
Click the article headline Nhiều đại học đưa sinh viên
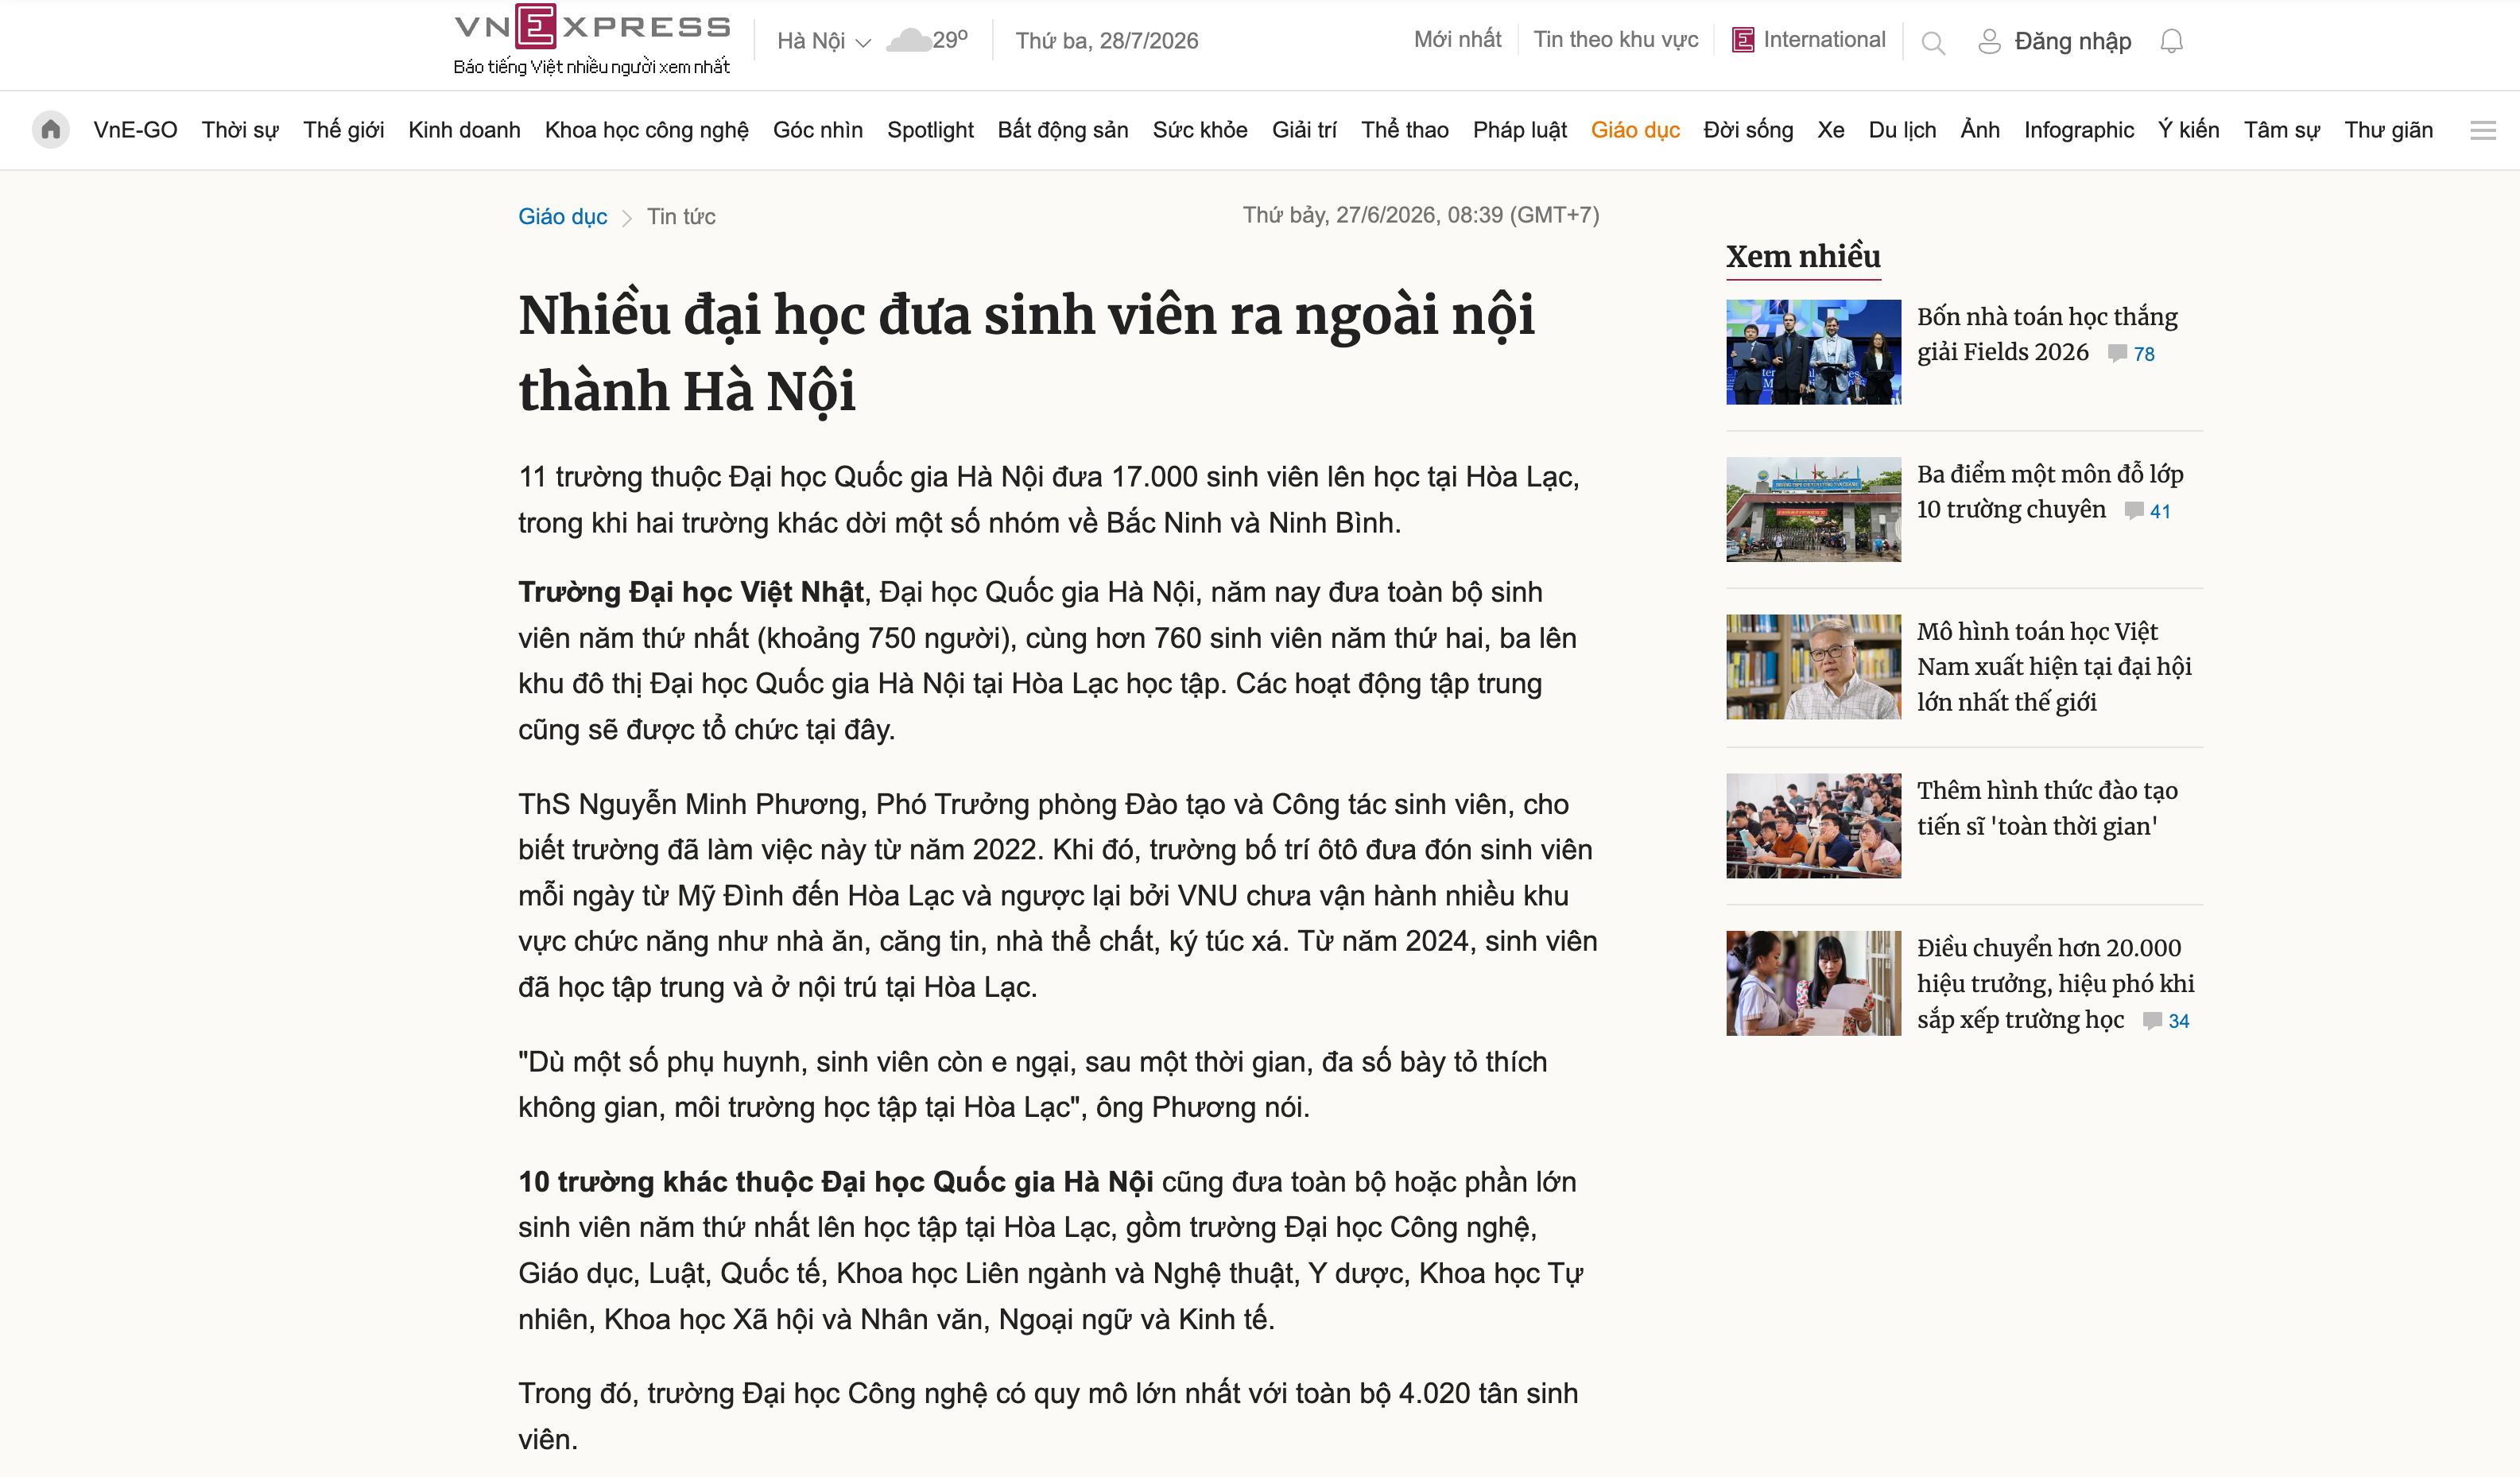1026,352
